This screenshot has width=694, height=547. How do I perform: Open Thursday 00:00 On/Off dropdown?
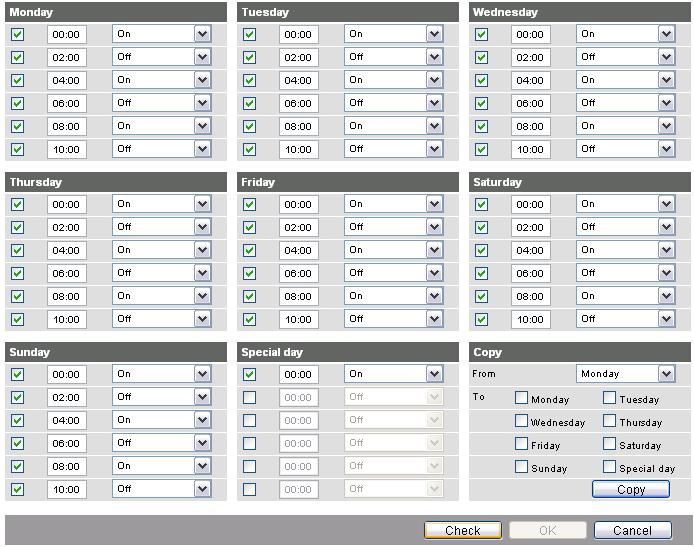click(x=162, y=204)
